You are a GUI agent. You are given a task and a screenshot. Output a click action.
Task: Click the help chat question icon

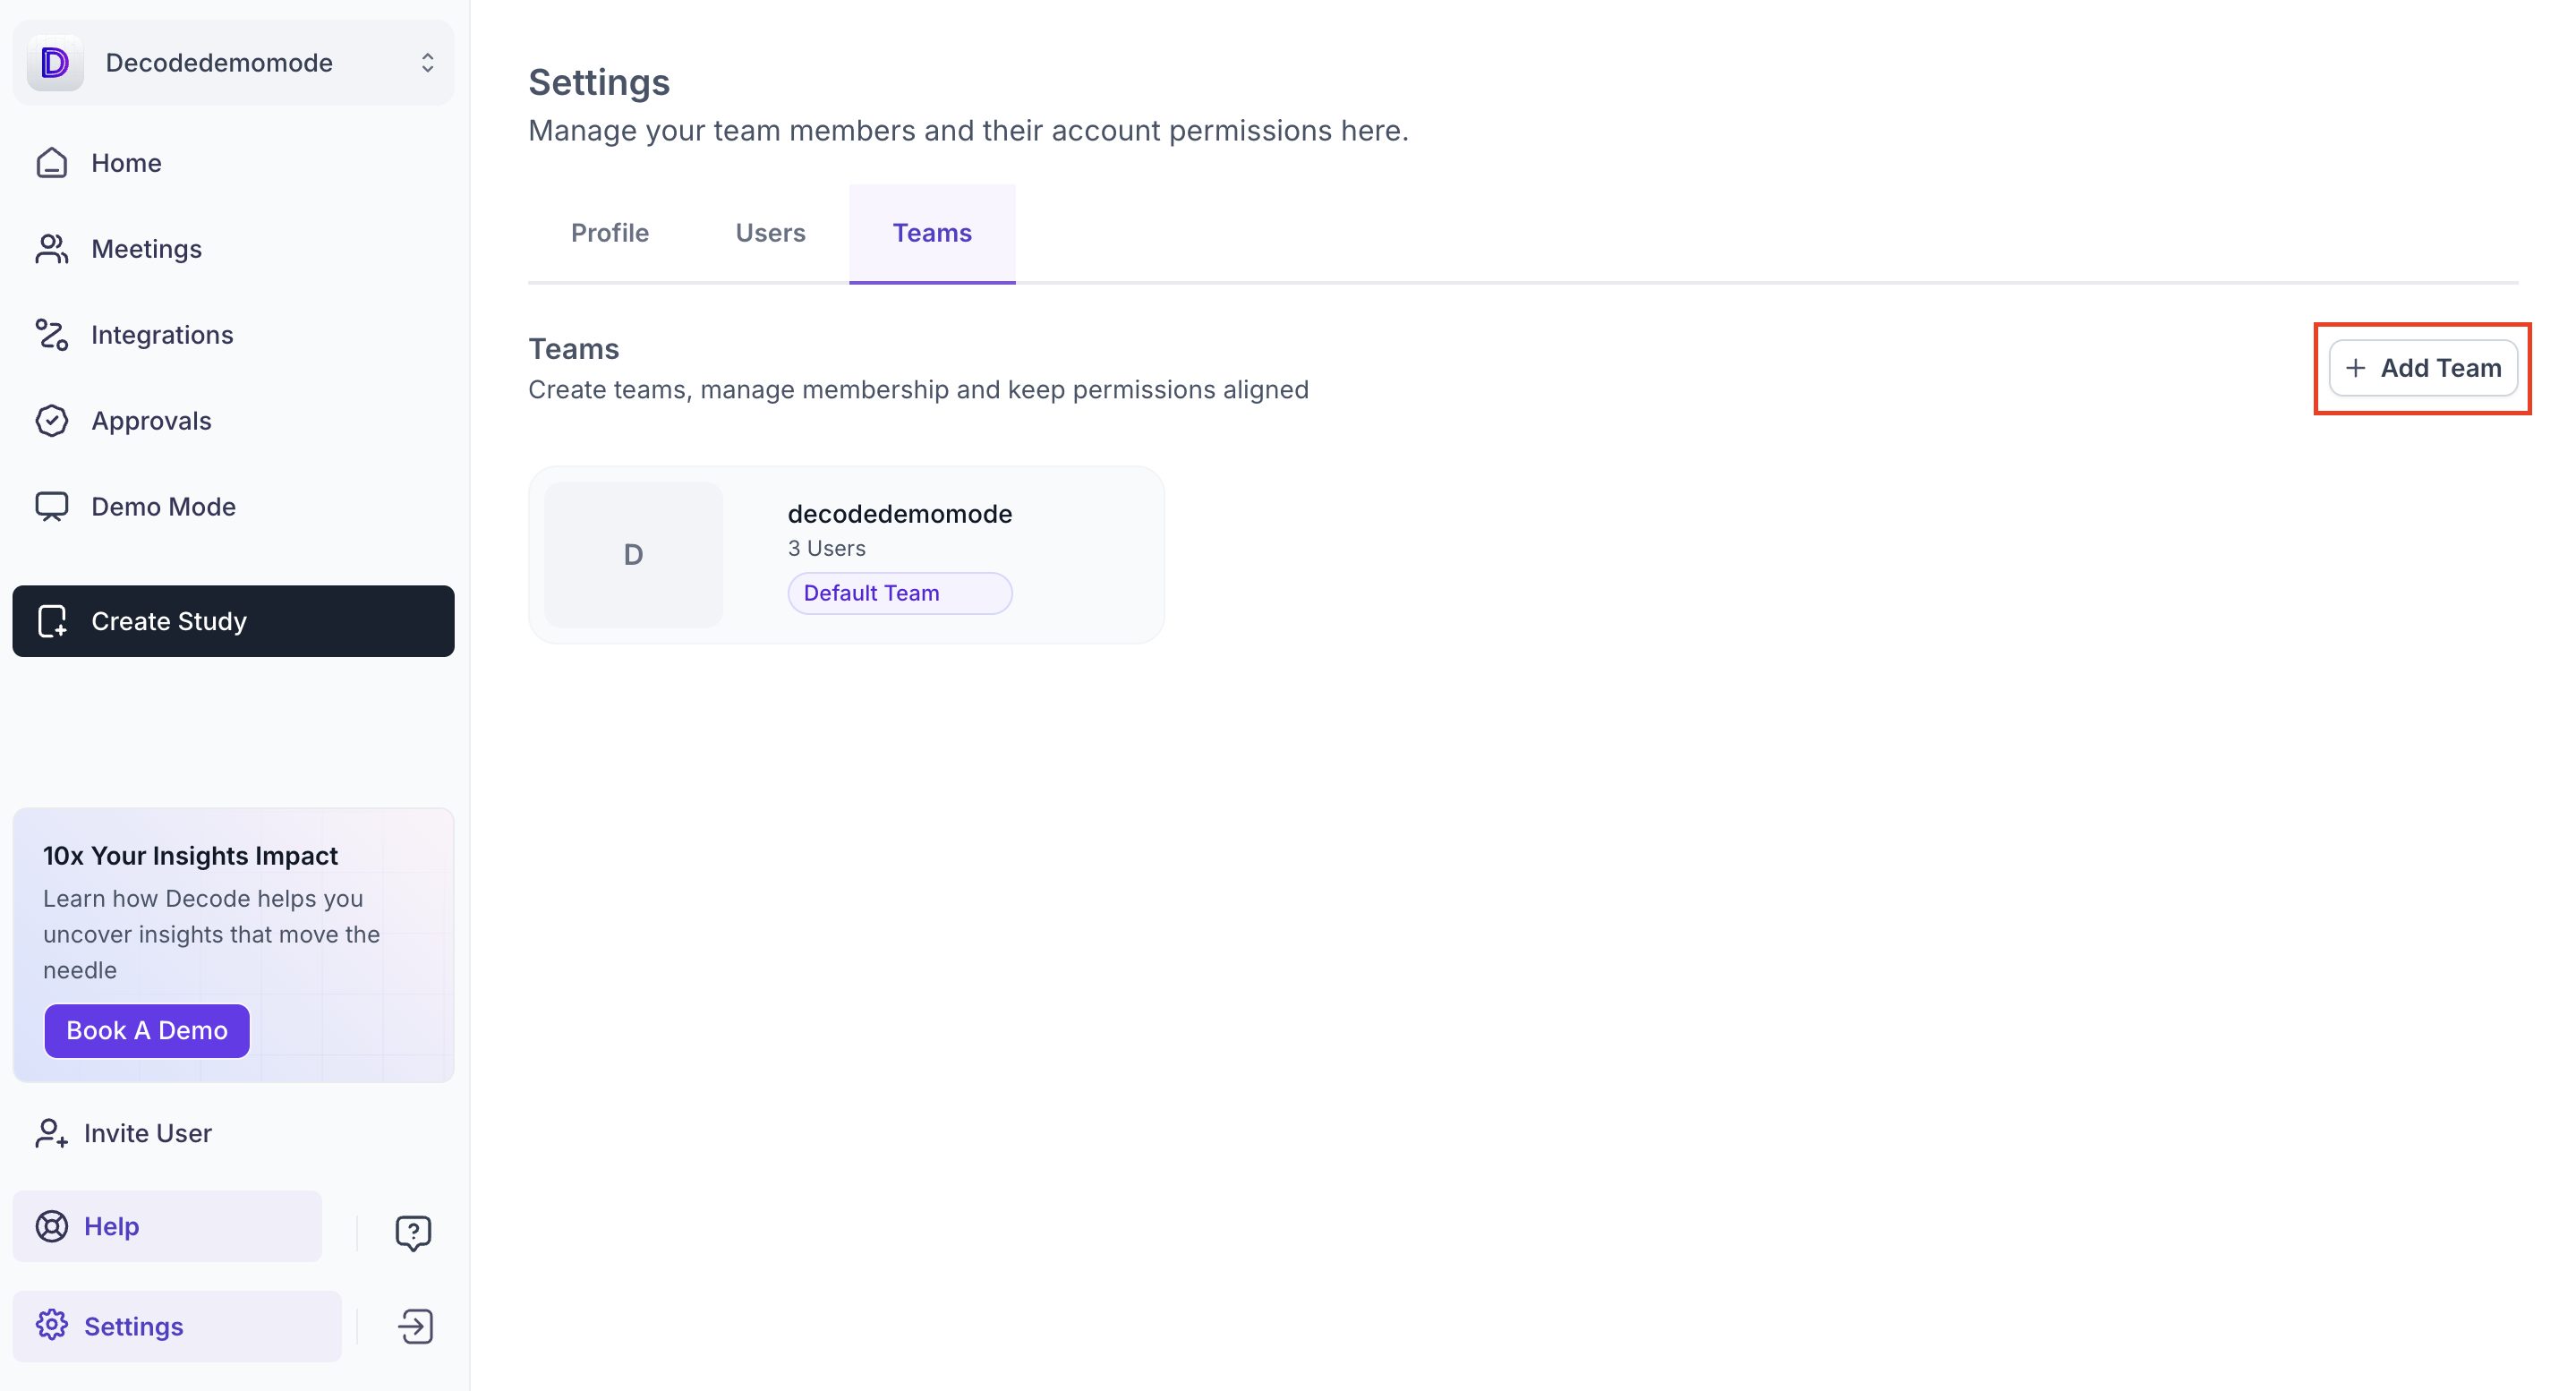[x=413, y=1232]
